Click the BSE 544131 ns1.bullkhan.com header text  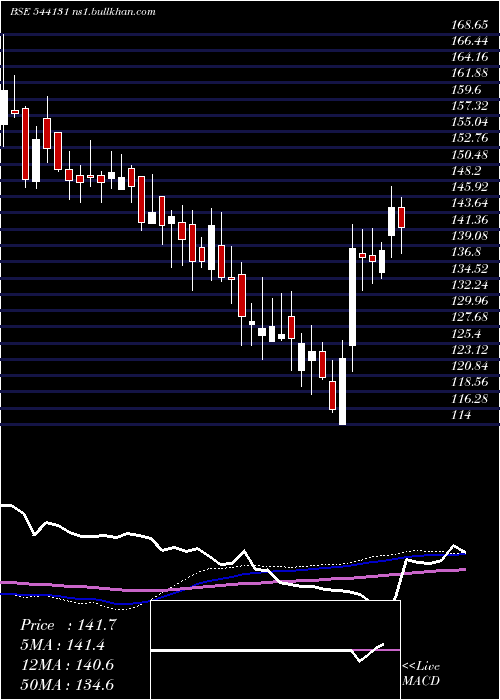pos(83,12)
